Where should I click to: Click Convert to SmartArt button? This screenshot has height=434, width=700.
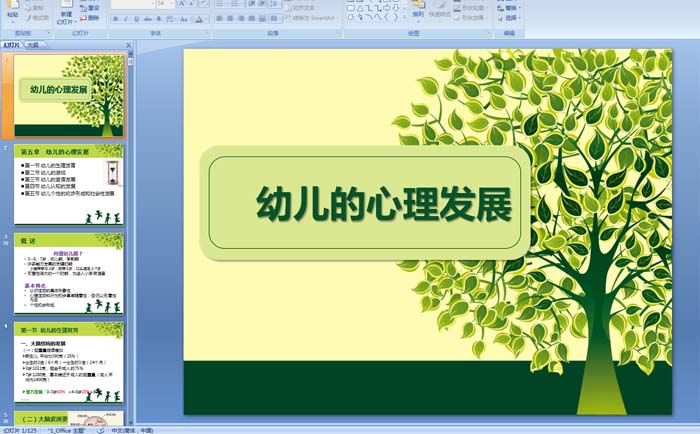pyautogui.click(x=310, y=18)
